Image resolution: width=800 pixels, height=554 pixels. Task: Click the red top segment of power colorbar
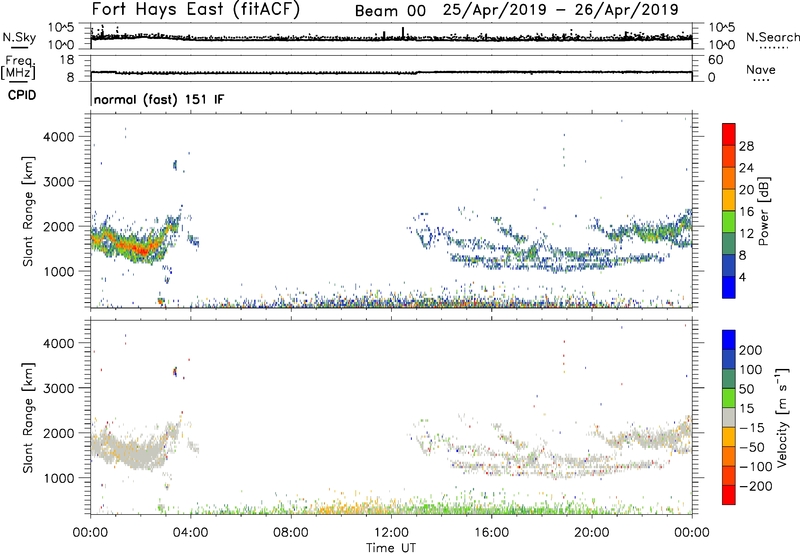[x=729, y=134]
